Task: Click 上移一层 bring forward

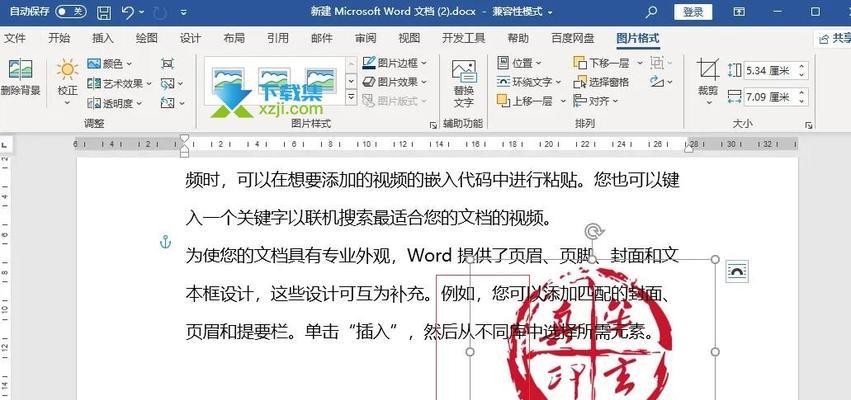Action: click(x=525, y=101)
